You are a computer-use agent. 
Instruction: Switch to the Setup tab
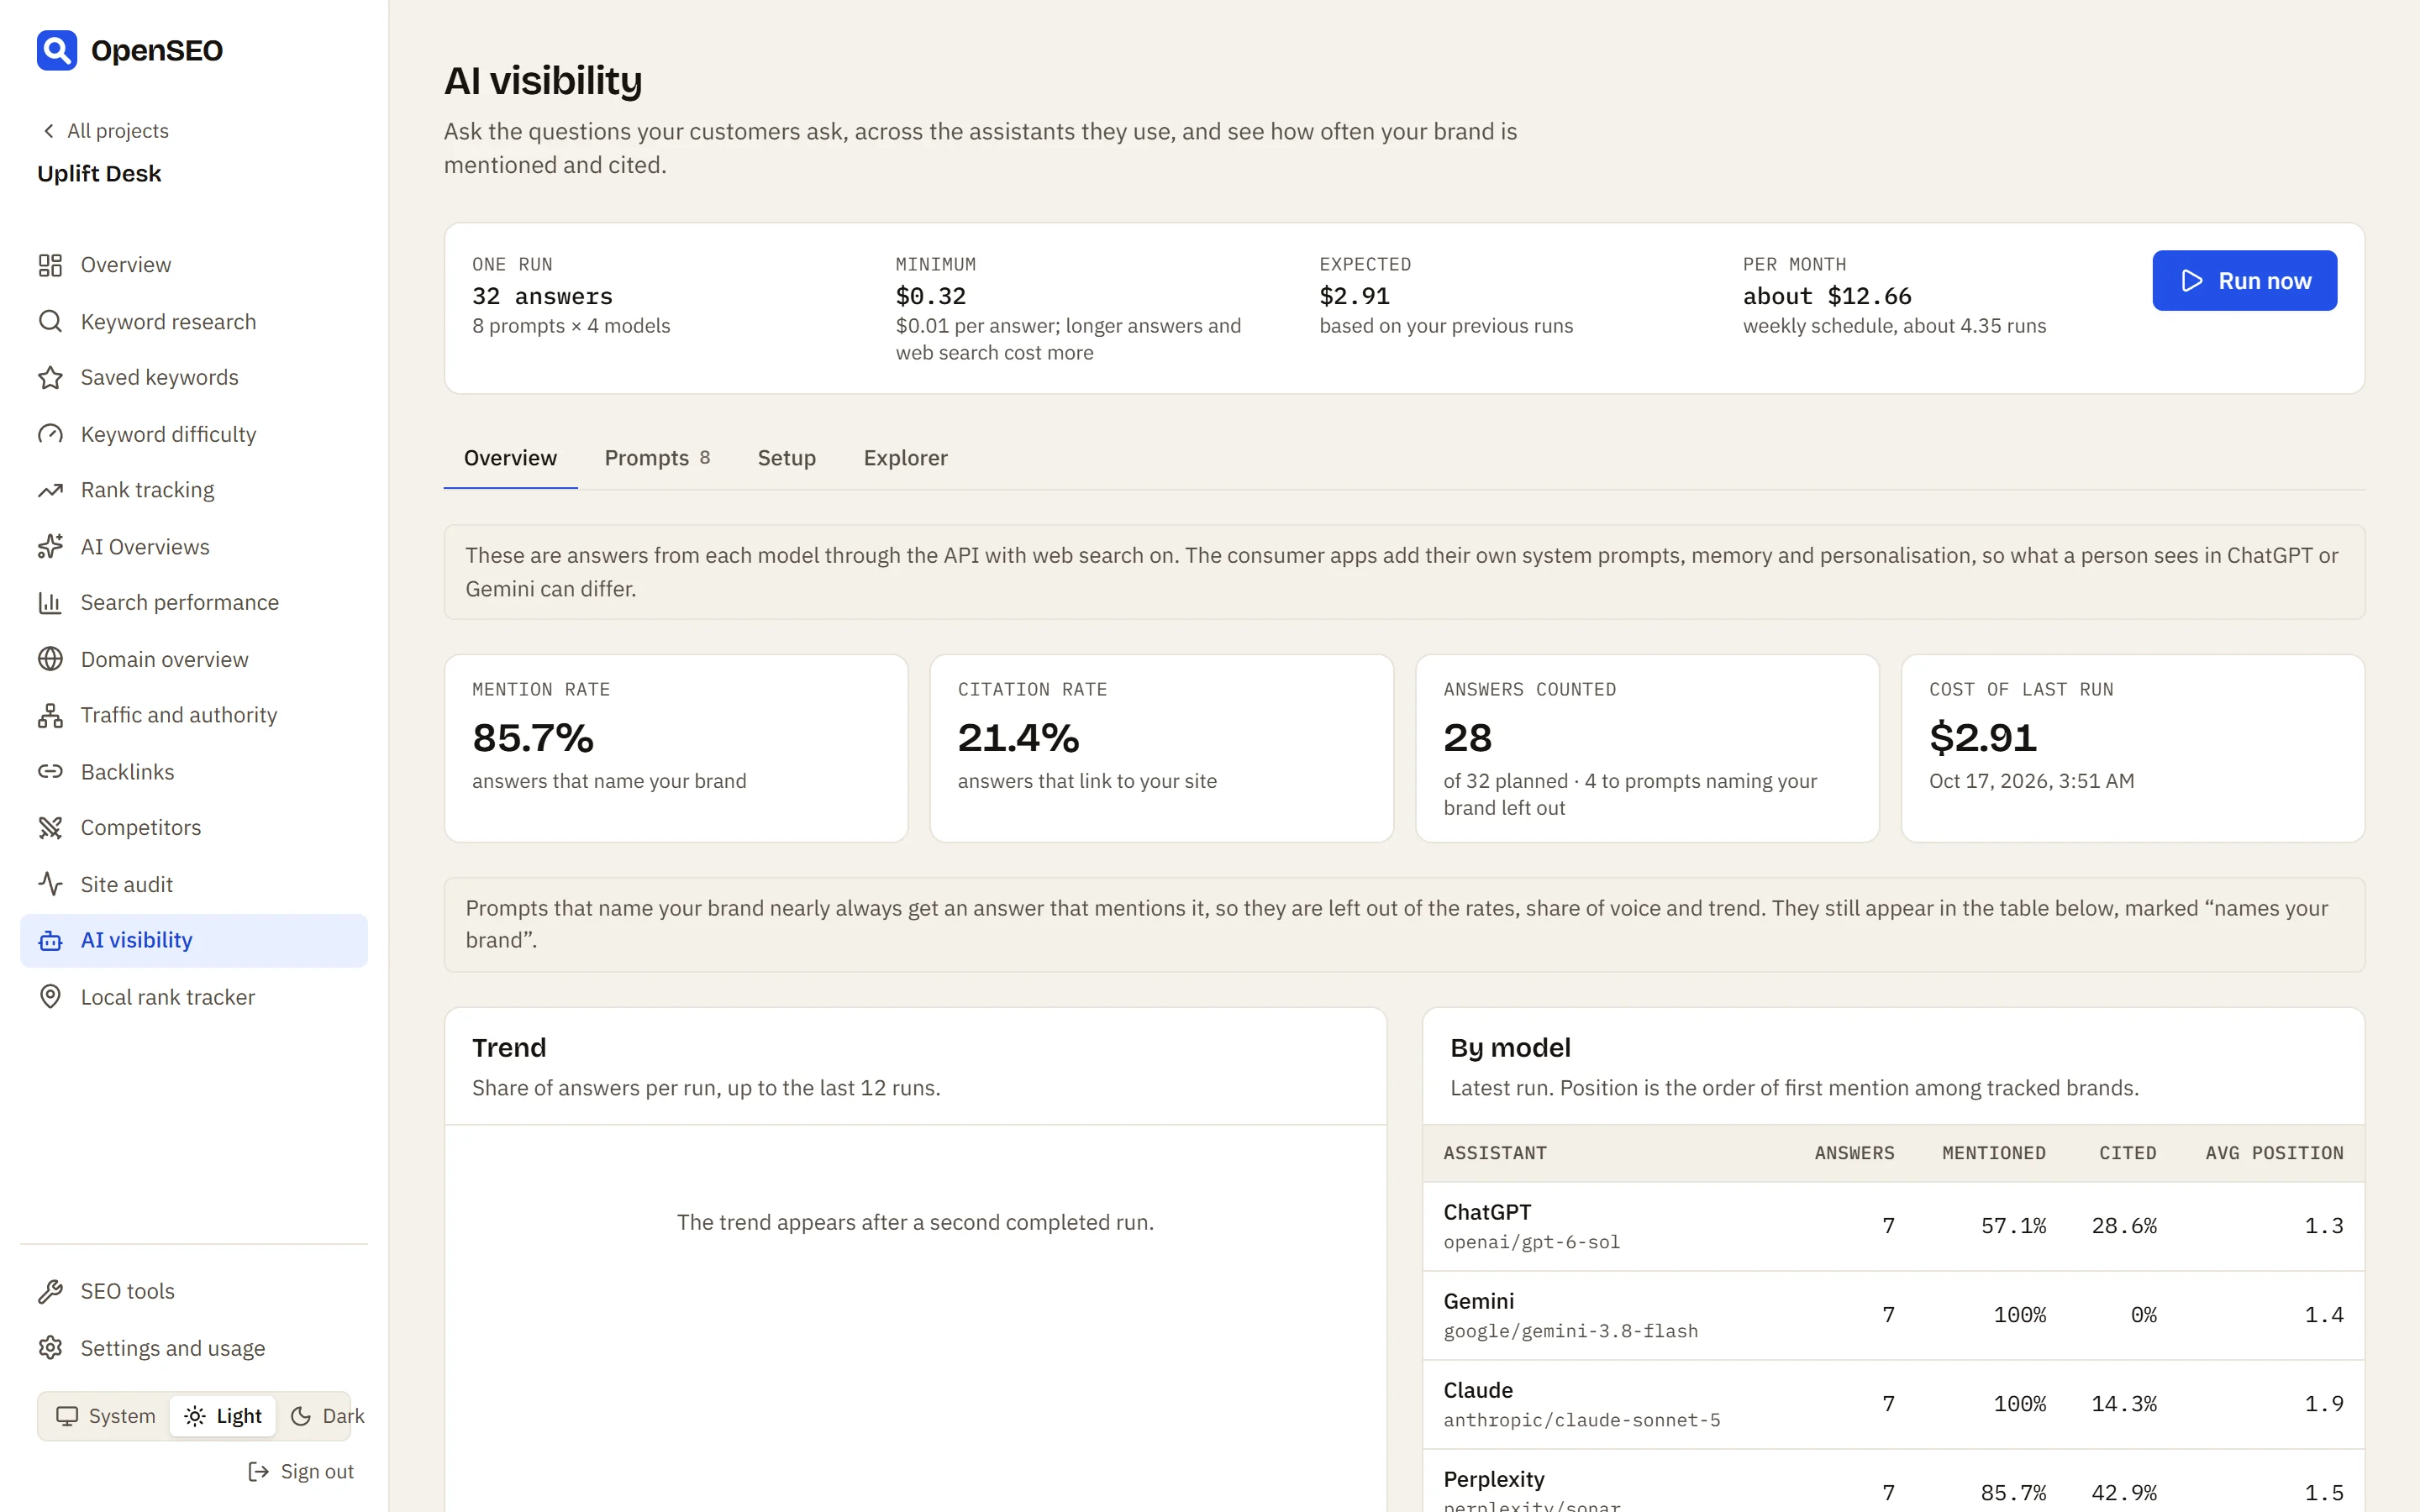[786, 458]
